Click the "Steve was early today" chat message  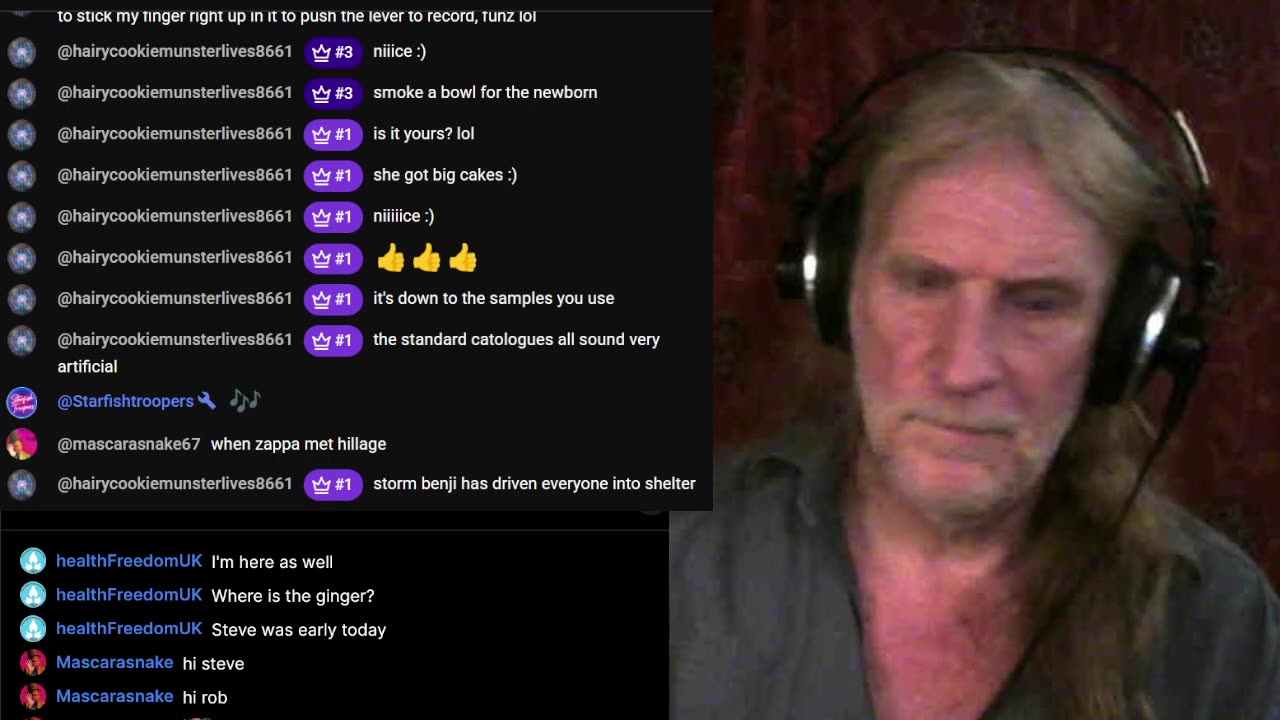[x=298, y=630]
